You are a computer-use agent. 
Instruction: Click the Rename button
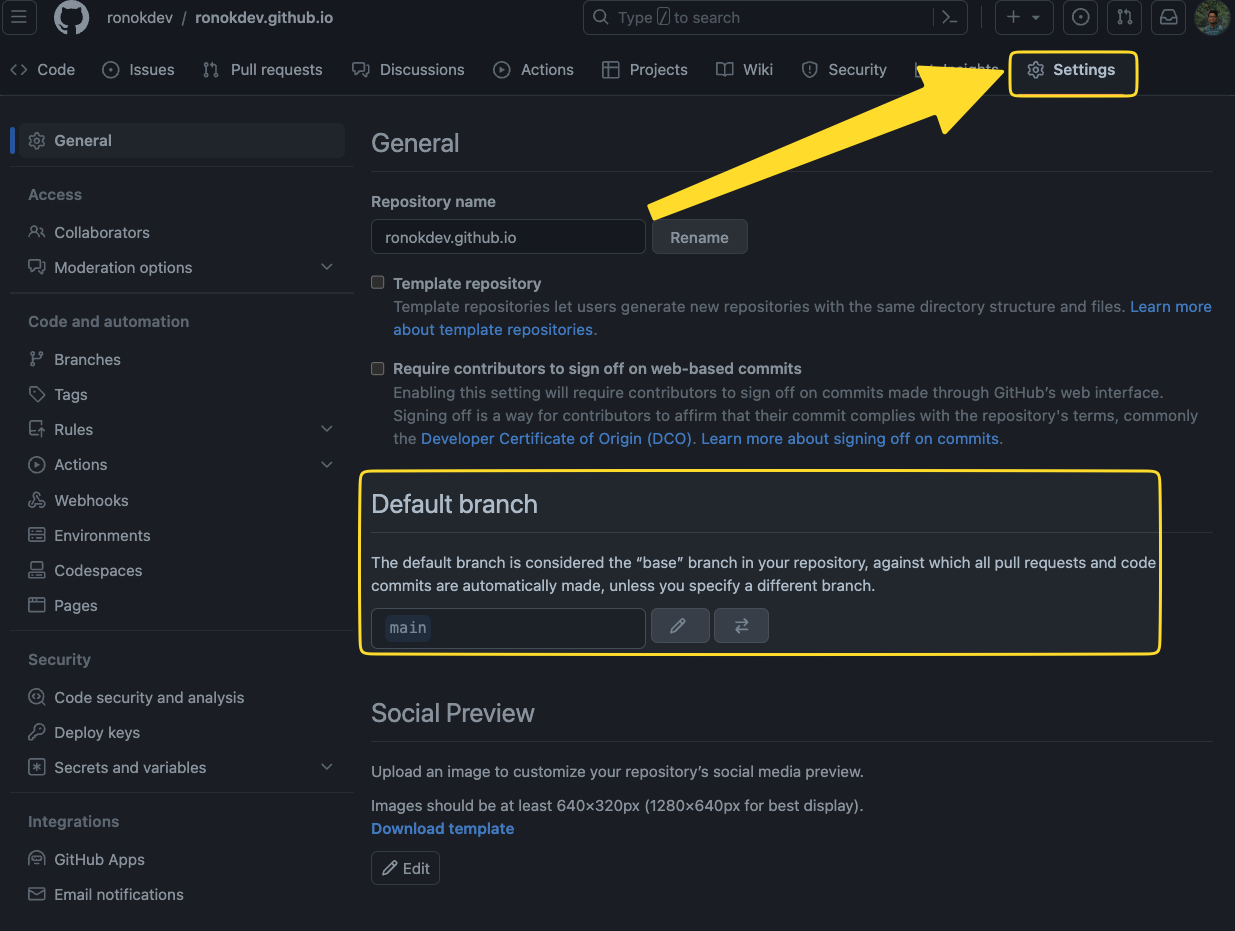pos(699,238)
